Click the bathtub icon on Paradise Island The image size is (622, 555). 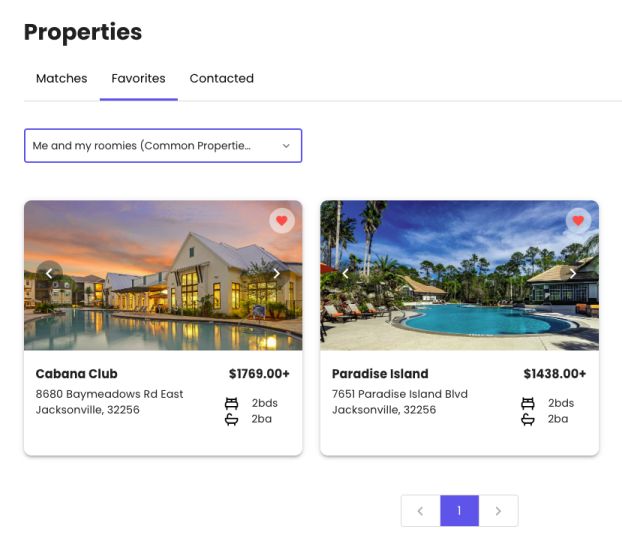[x=528, y=420]
